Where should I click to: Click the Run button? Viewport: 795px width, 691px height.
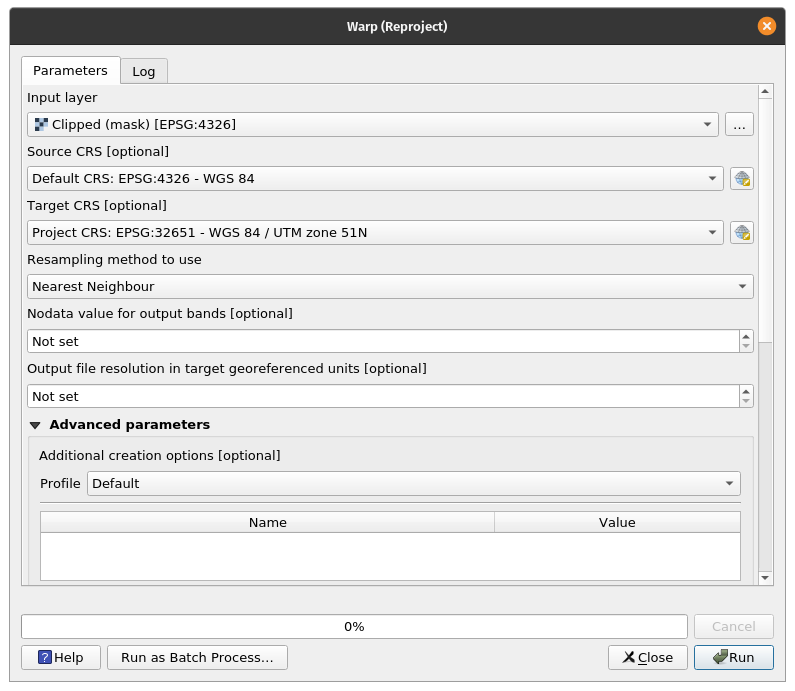pyautogui.click(x=735, y=657)
